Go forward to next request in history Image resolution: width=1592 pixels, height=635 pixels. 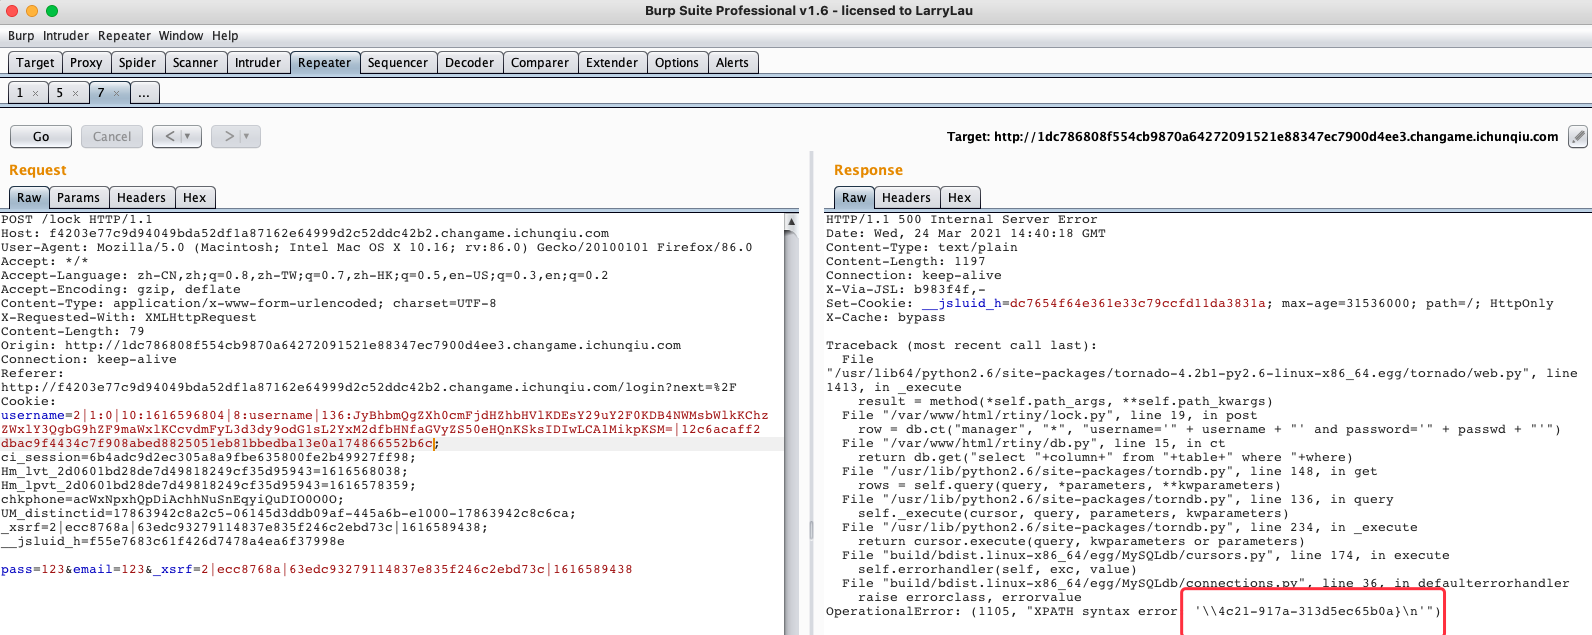[x=229, y=136]
